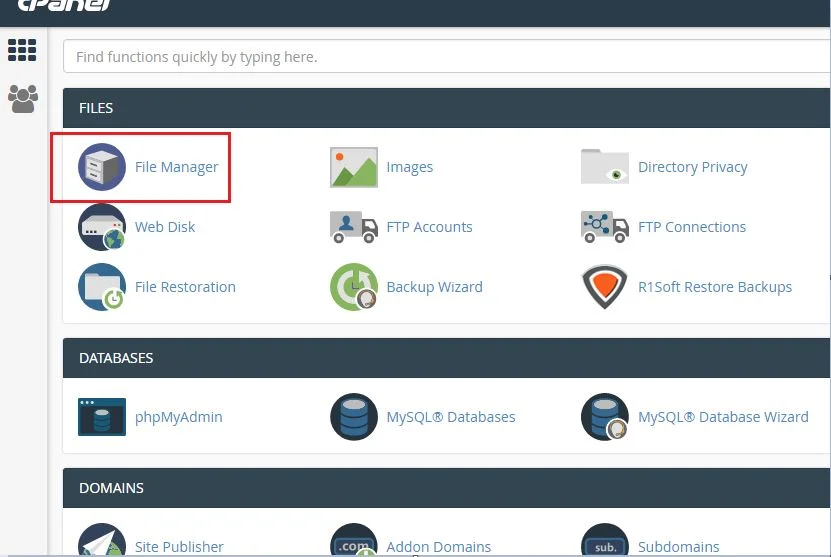The image size is (831, 557).
Task: Open the Addon Domains .com icon
Action: click(353, 540)
